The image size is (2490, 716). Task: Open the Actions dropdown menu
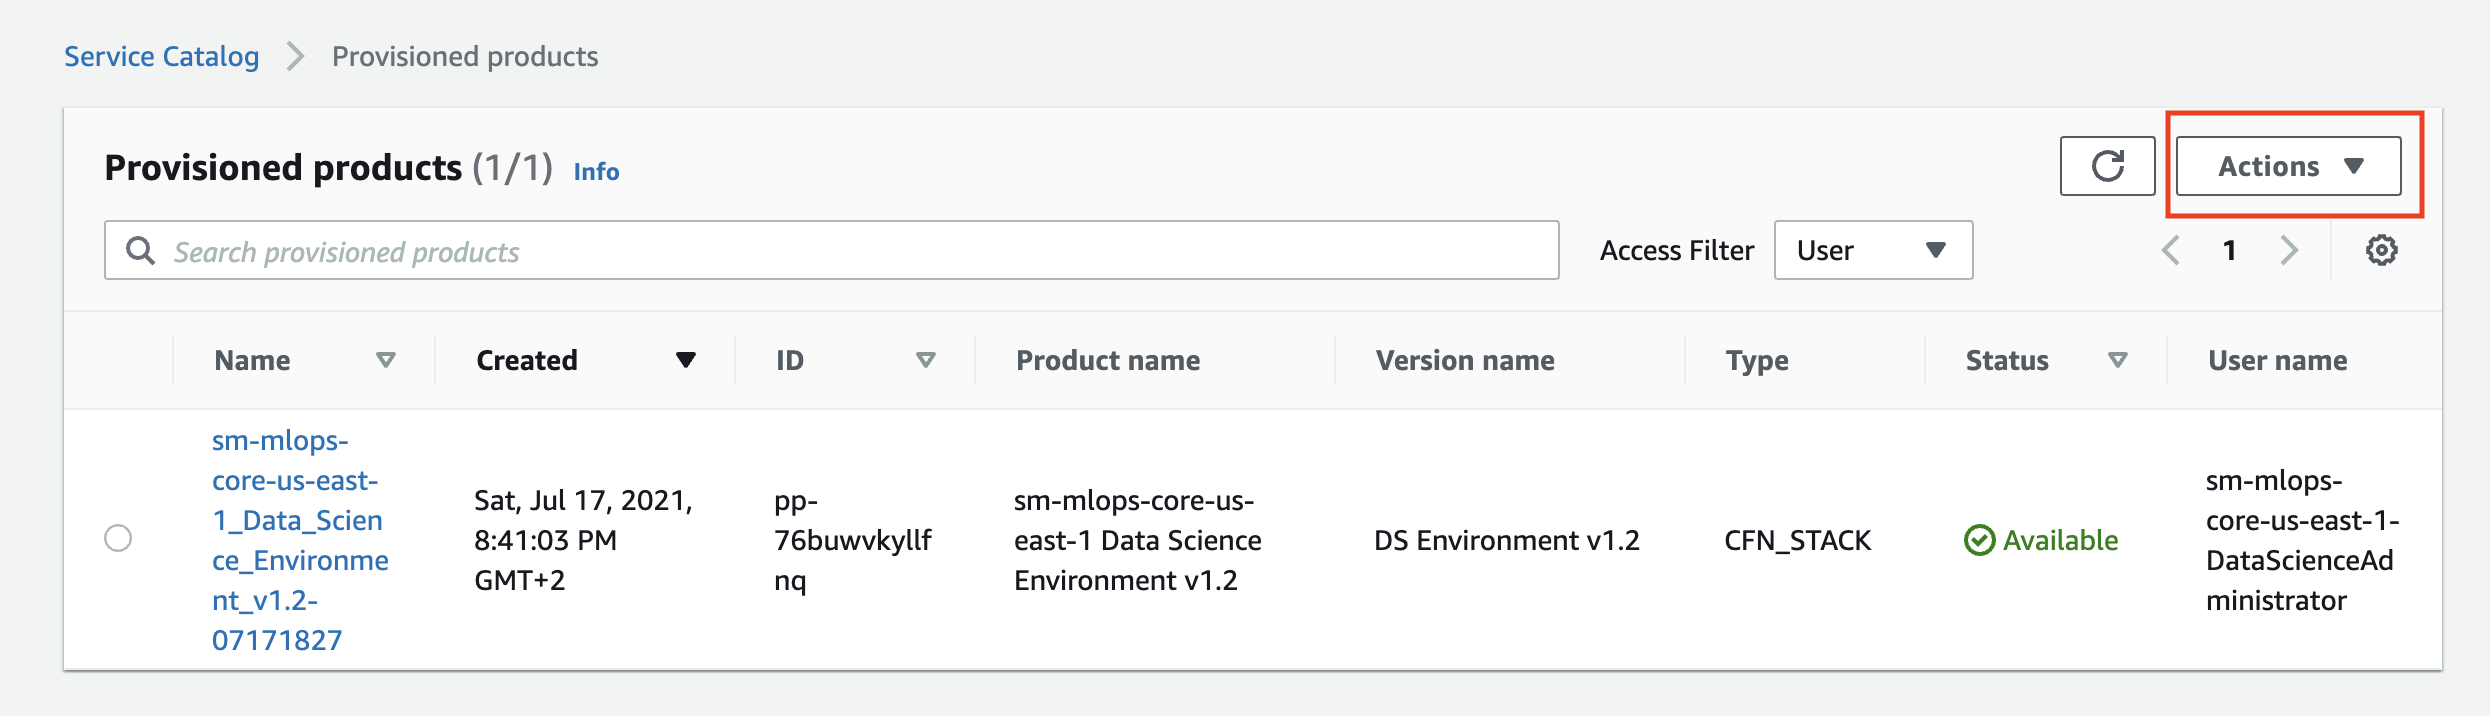pyautogui.click(x=2288, y=166)
